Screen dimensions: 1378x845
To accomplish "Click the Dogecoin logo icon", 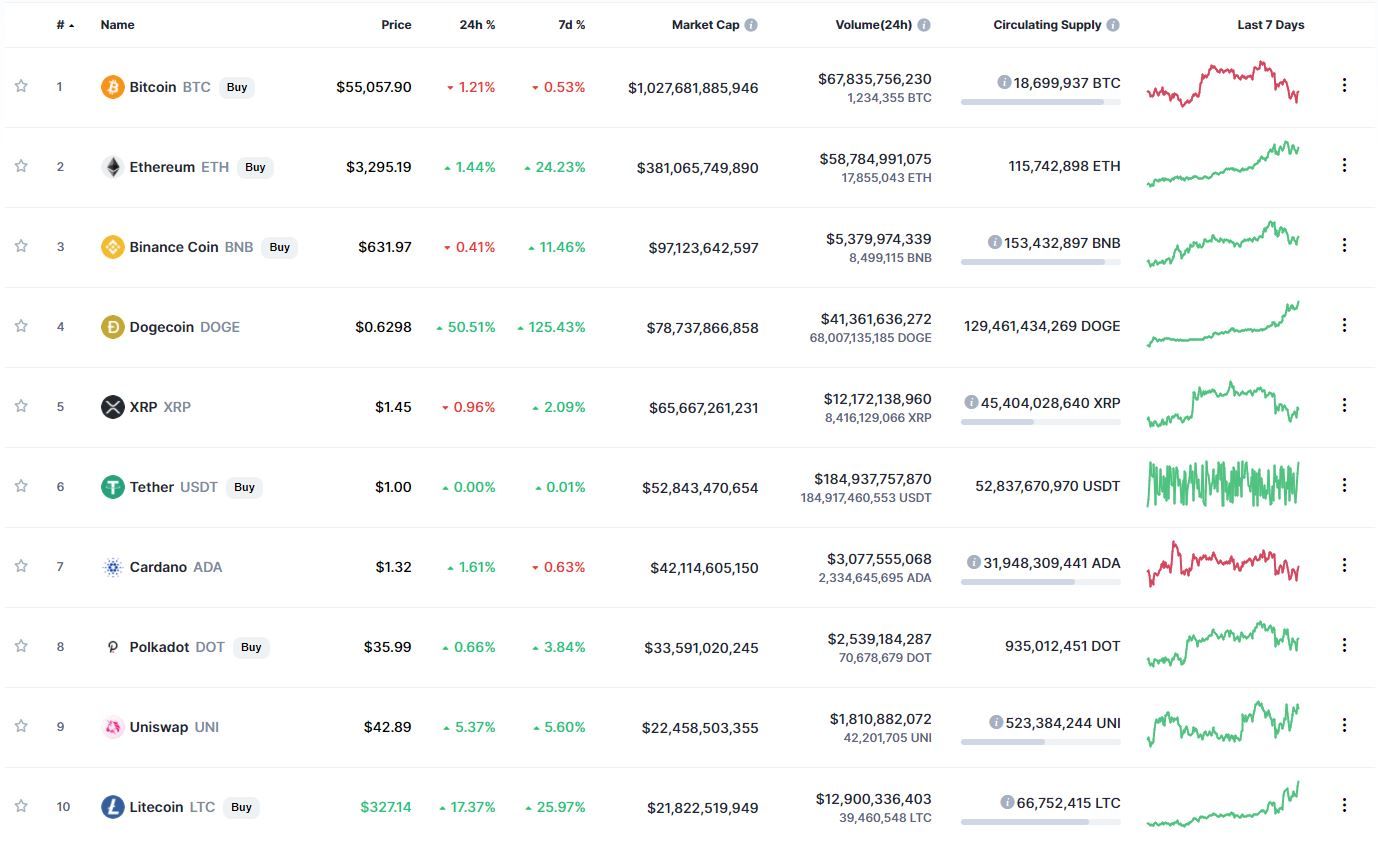I will click(x=113, y=327).
